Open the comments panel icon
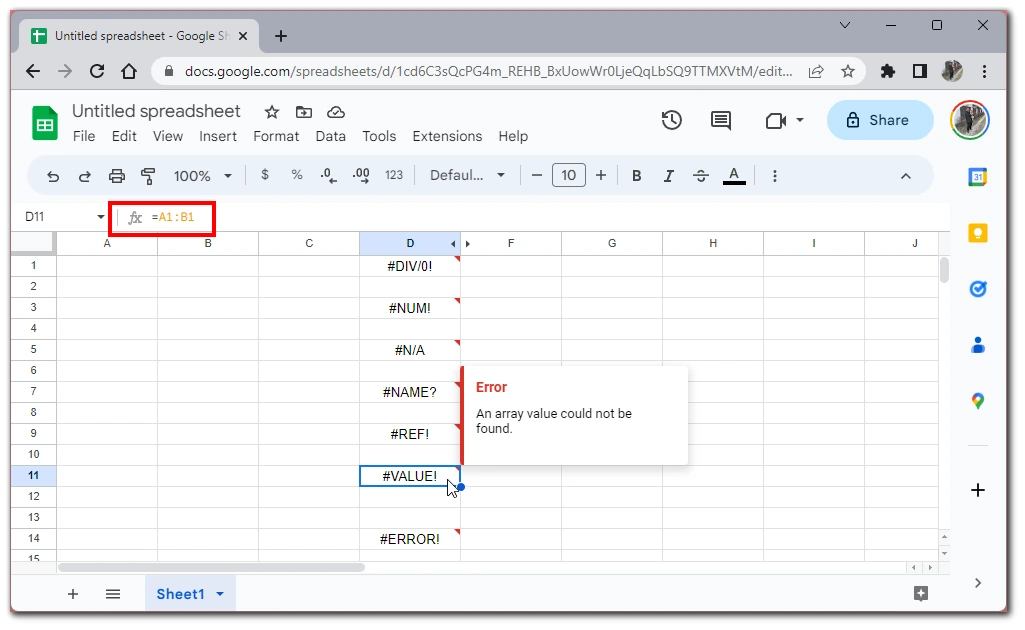Viewport: 1025px width, 630px height. coord(720,120)
